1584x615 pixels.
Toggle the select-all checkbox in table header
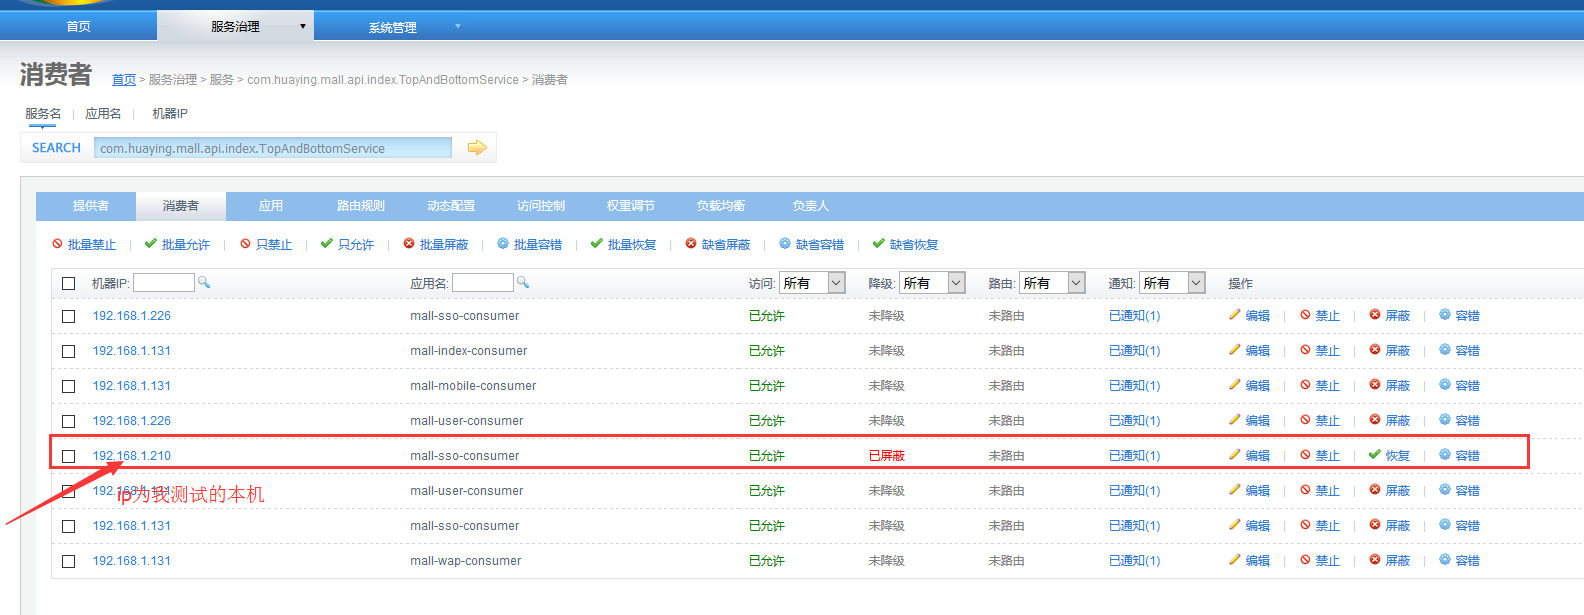point(69,283)
